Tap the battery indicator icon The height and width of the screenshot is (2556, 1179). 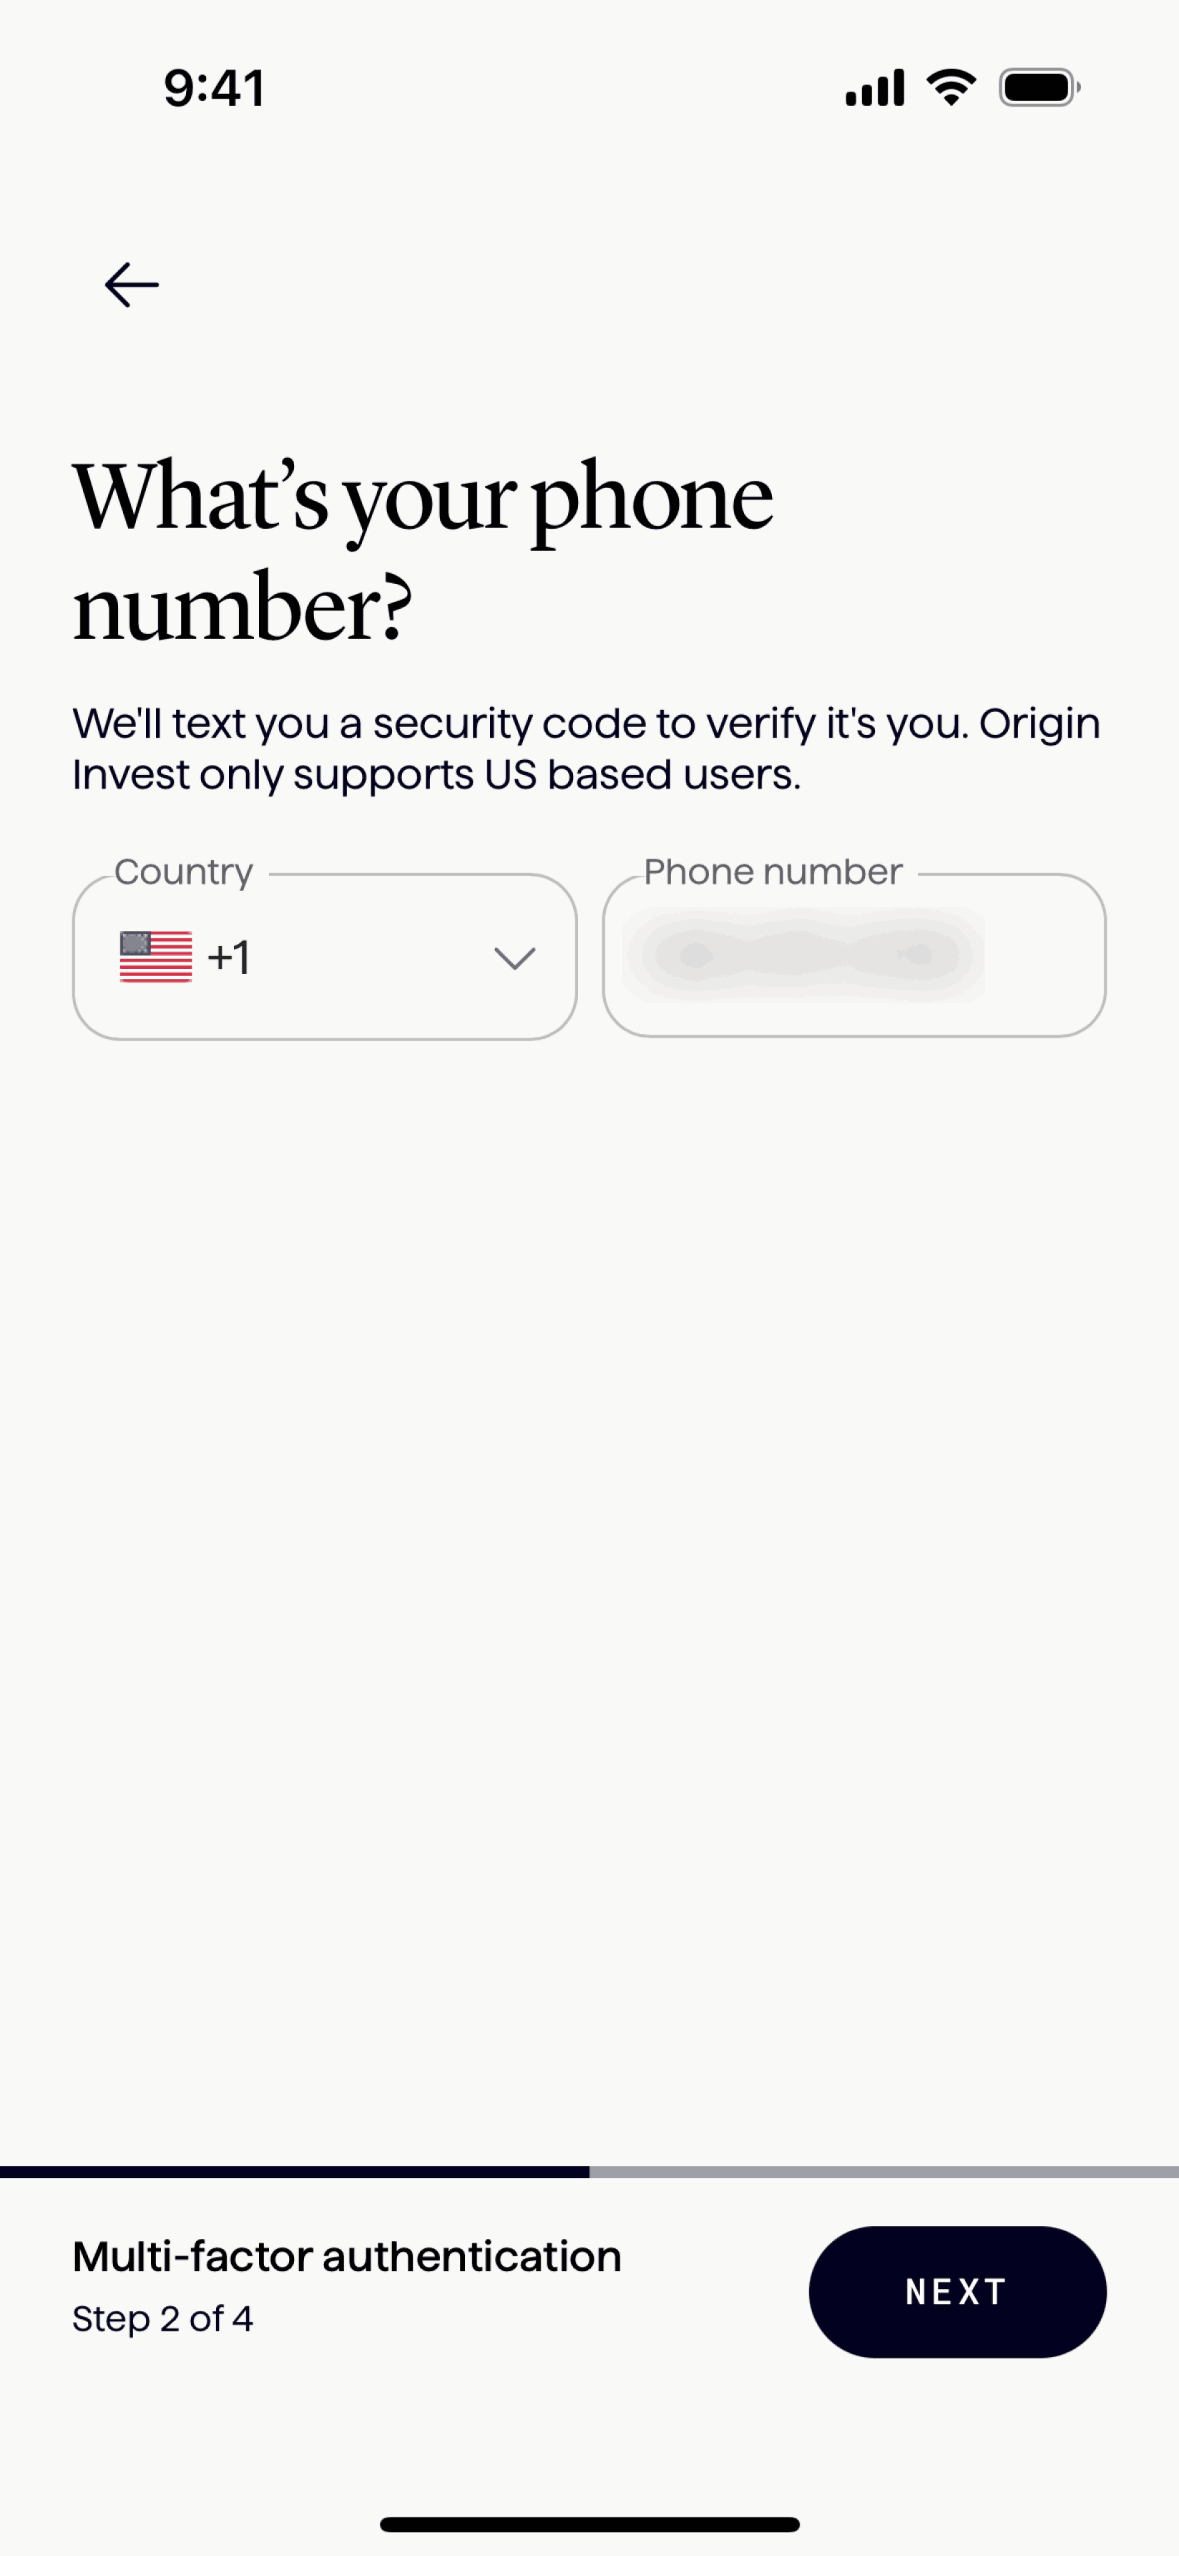coord(1039,88)
